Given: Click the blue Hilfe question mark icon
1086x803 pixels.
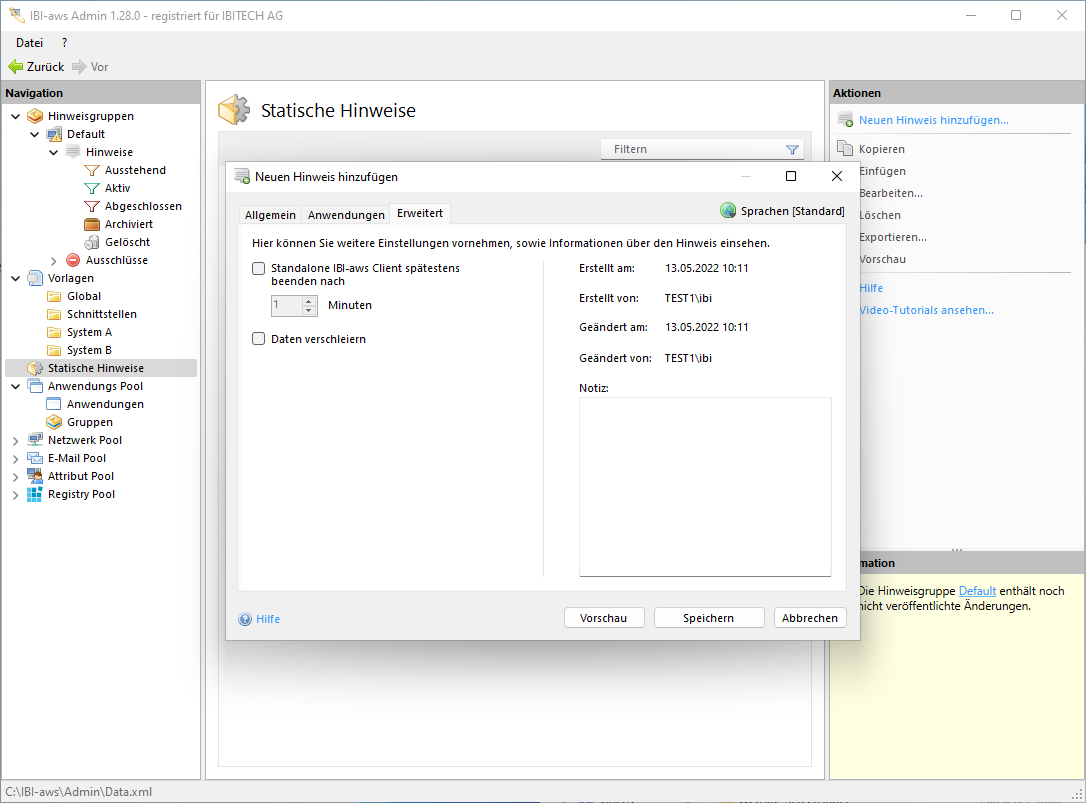Looking at the screenshot, I should tap(245, 619).
